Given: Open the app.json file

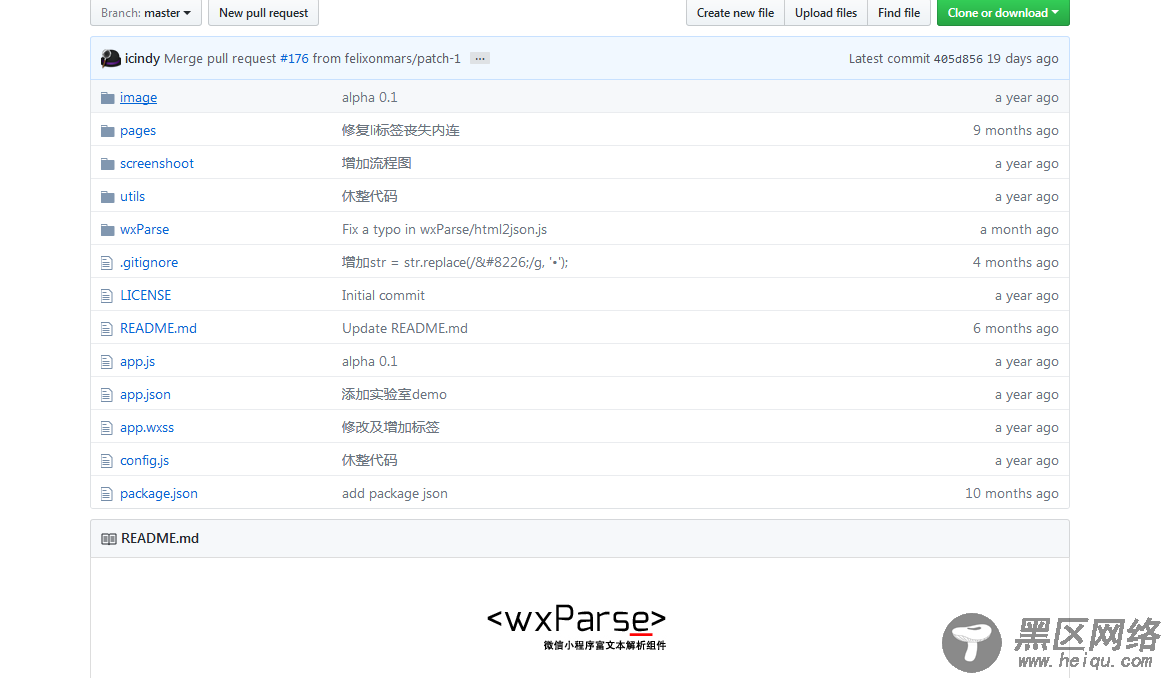Looking at the screenshot, I should 145,394.
